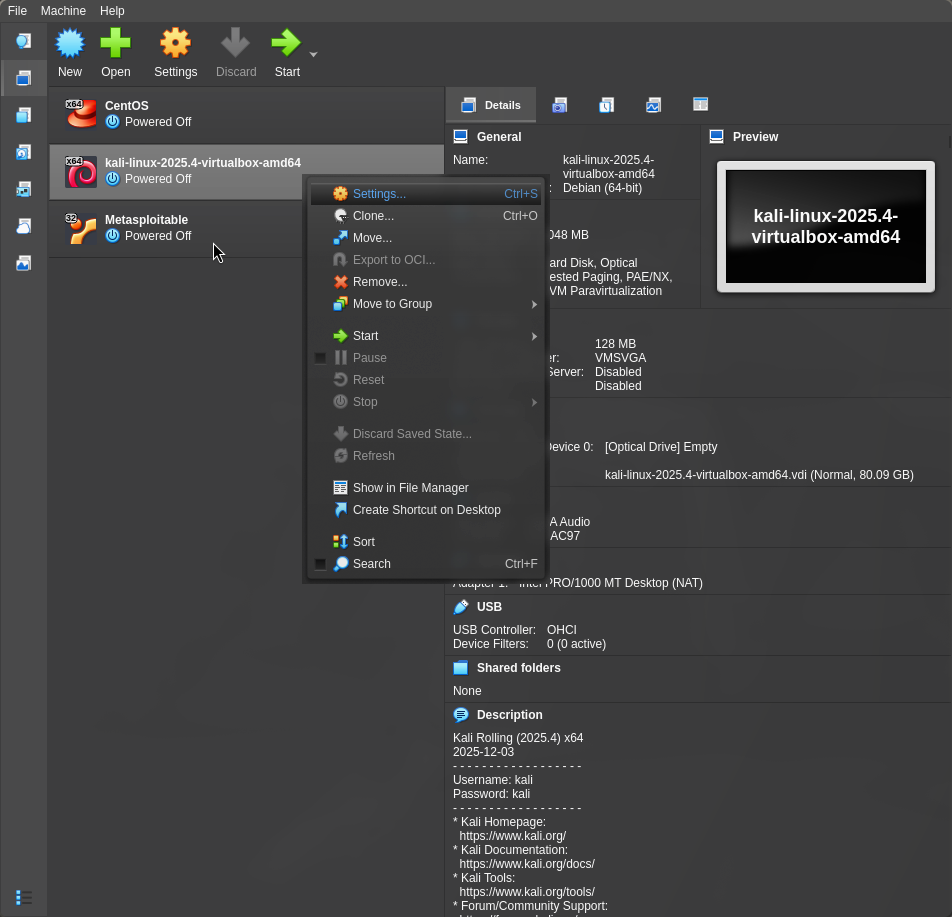This screenshot has width=952, height=917.
Task: Open the Cloud icon in left sidebar
Action: pyautogui.click(x=24, y=226)
